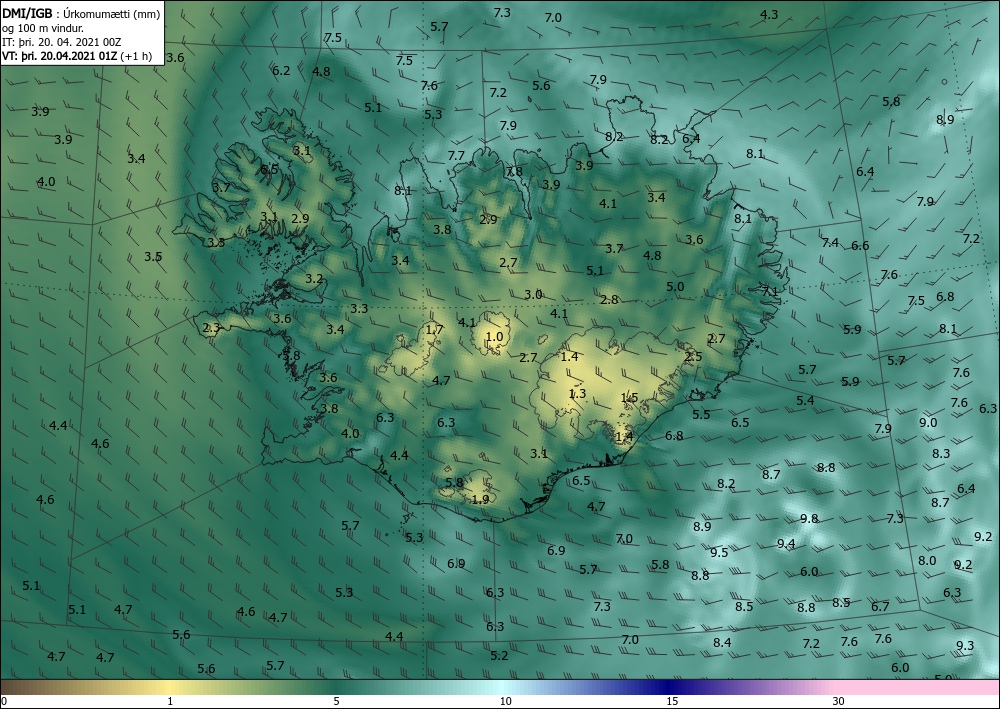Select the 8.4 value near the bottom
The width and height of the screenshot is (1000, 709).
tap(722, 642)
